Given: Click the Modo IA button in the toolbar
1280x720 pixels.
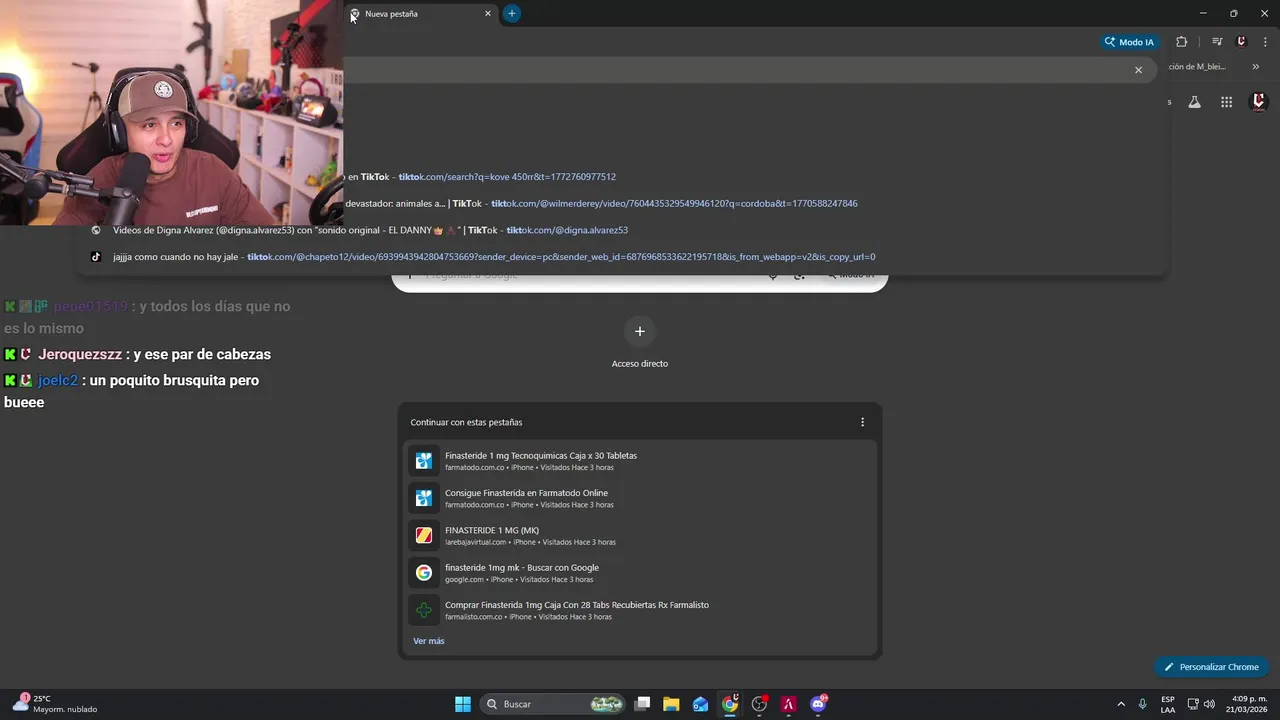Looking at the screenshot, I should click(1129, 42).
